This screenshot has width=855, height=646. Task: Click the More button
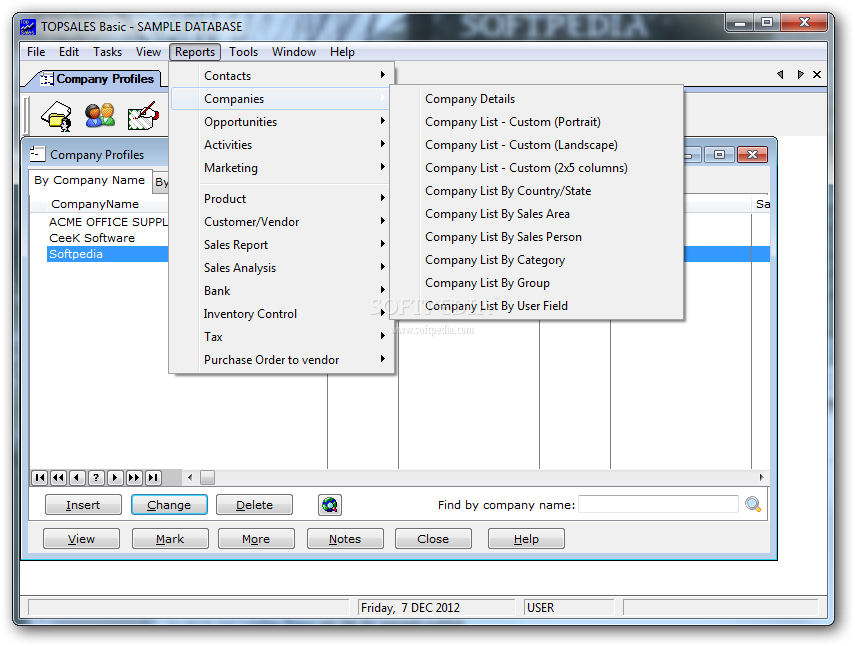point(256,539)
